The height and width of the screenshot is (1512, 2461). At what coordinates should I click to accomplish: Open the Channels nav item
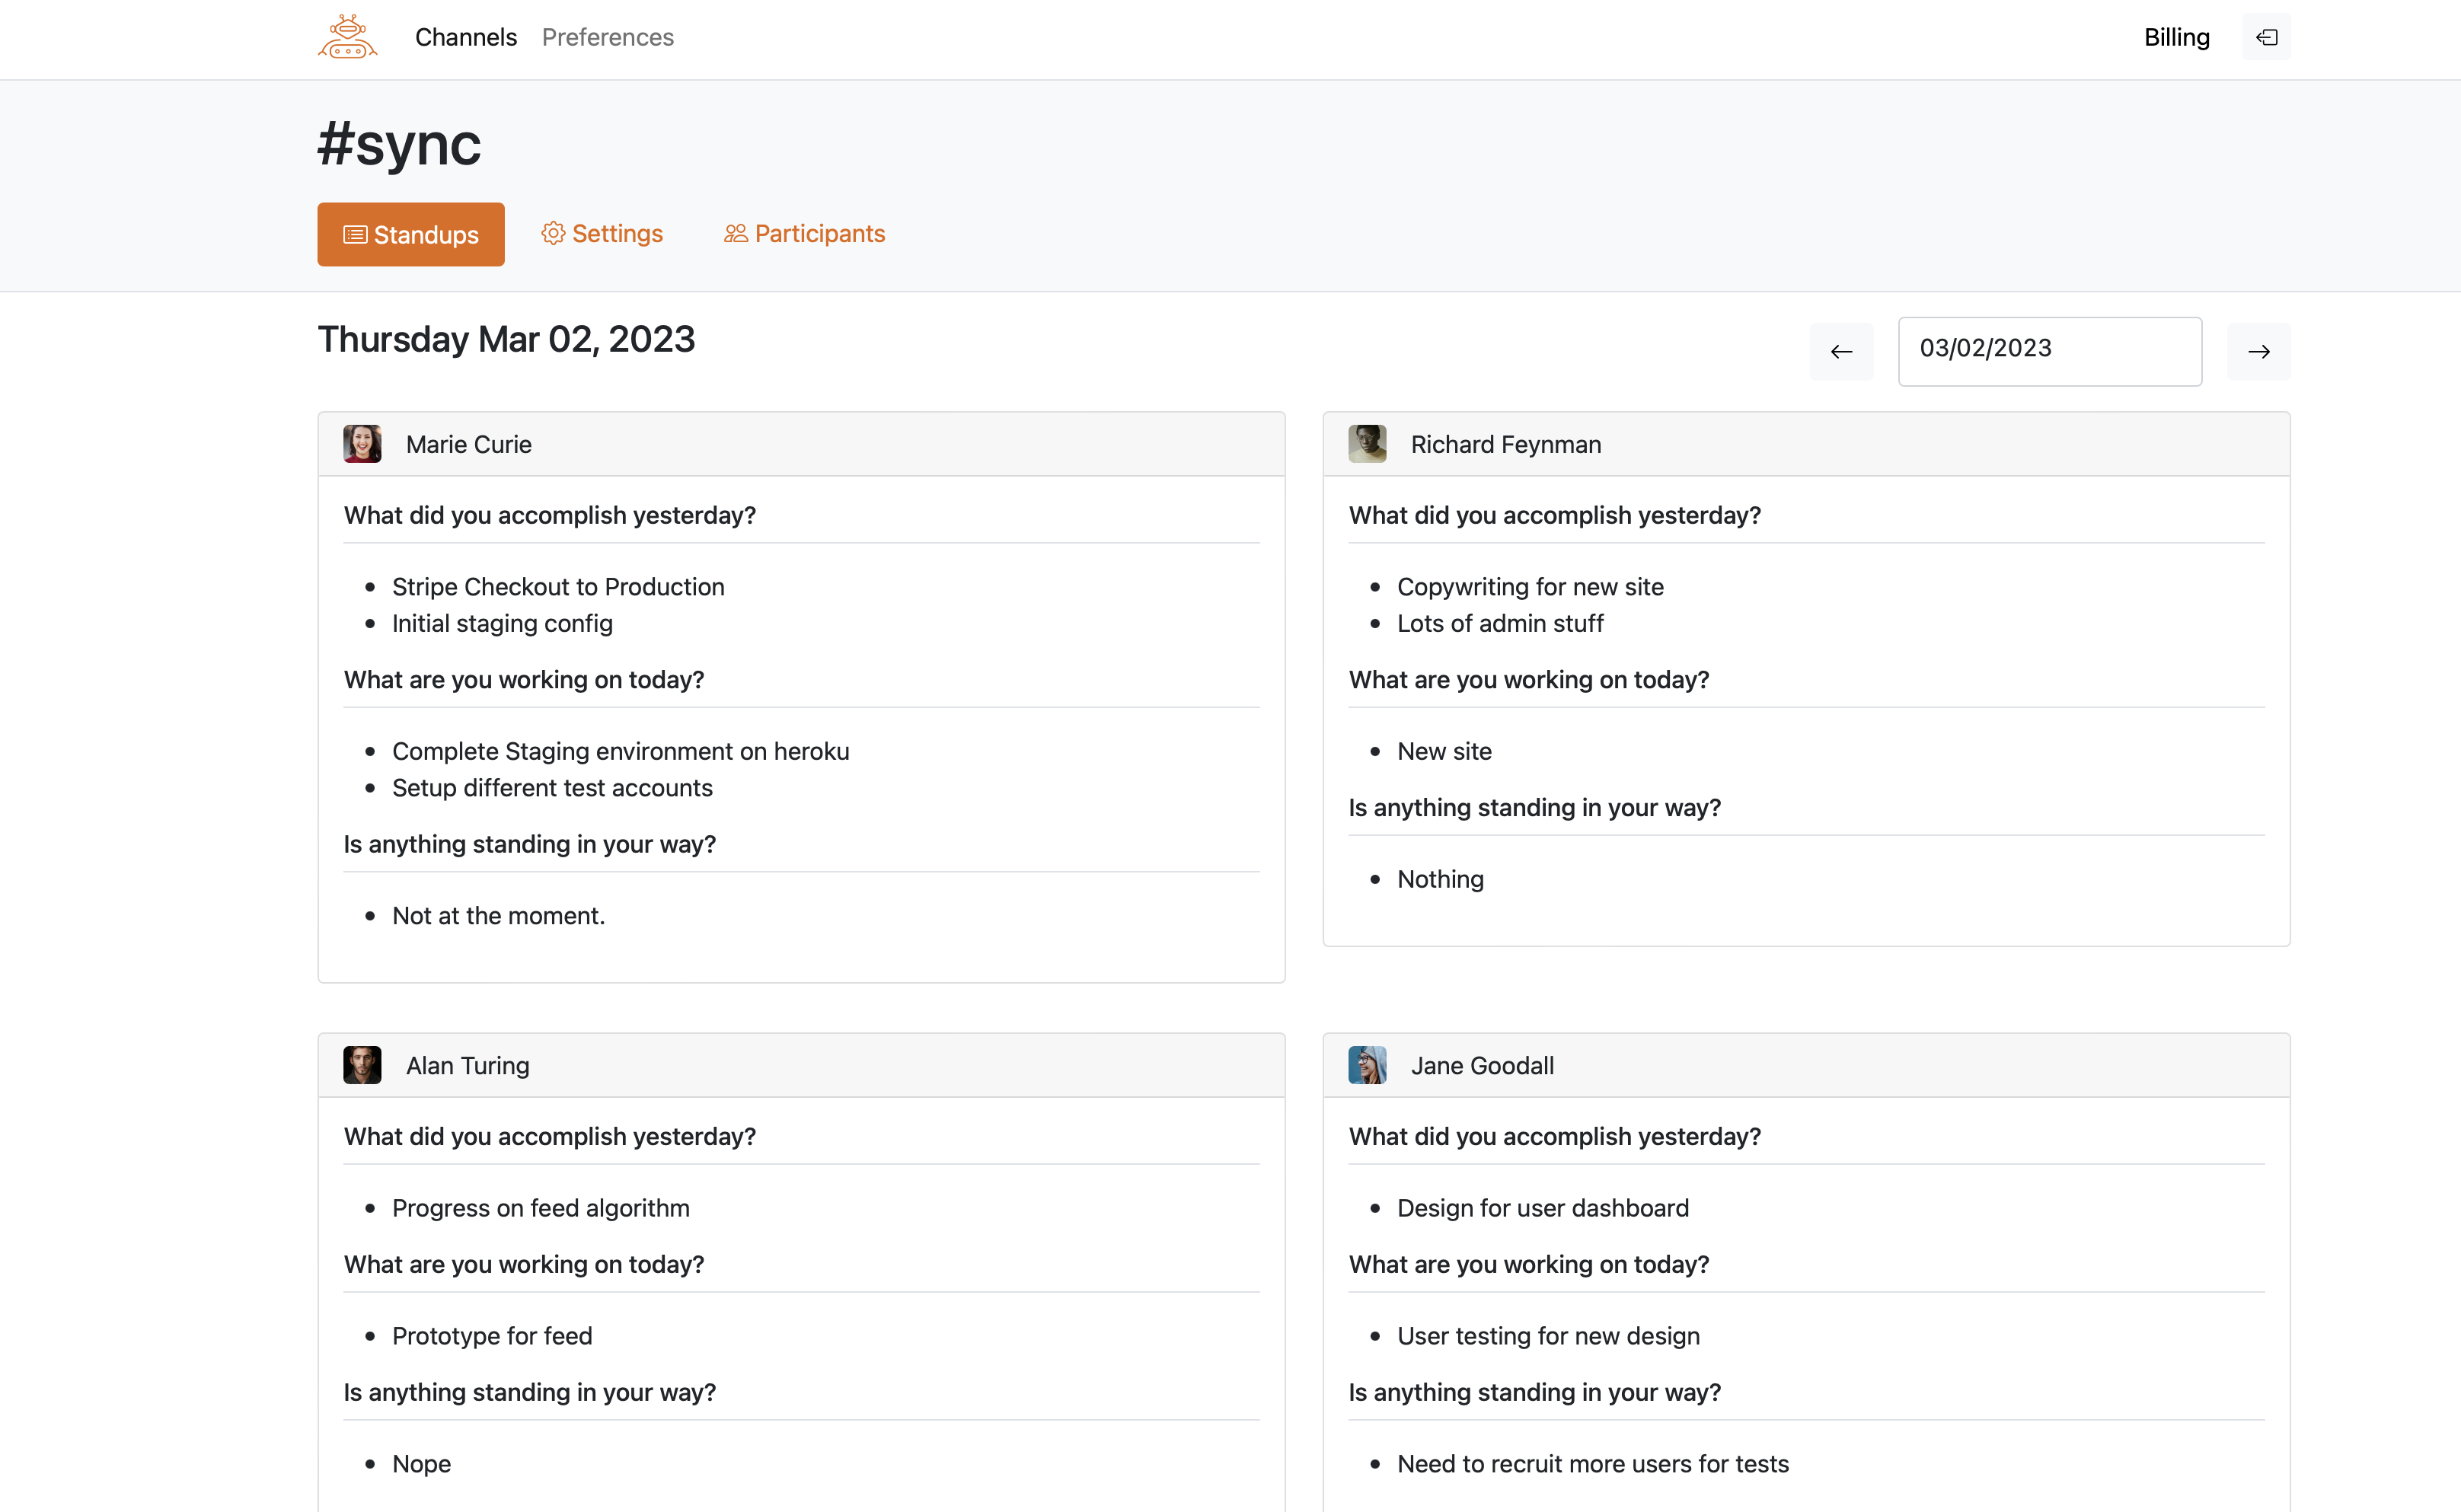(466, 37)
